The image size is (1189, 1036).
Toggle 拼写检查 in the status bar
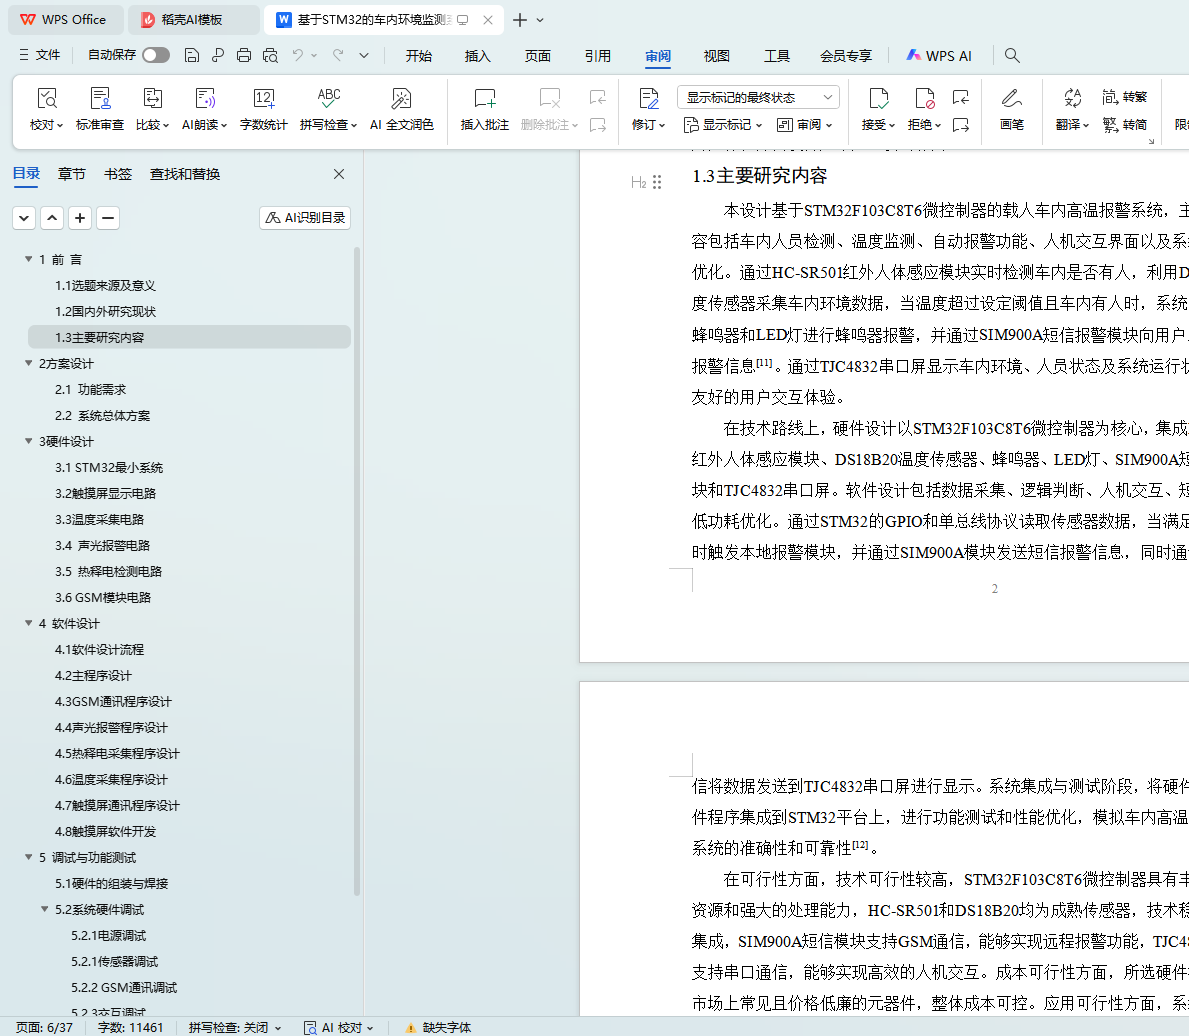pyautogui.click(x=234, y=1027)
